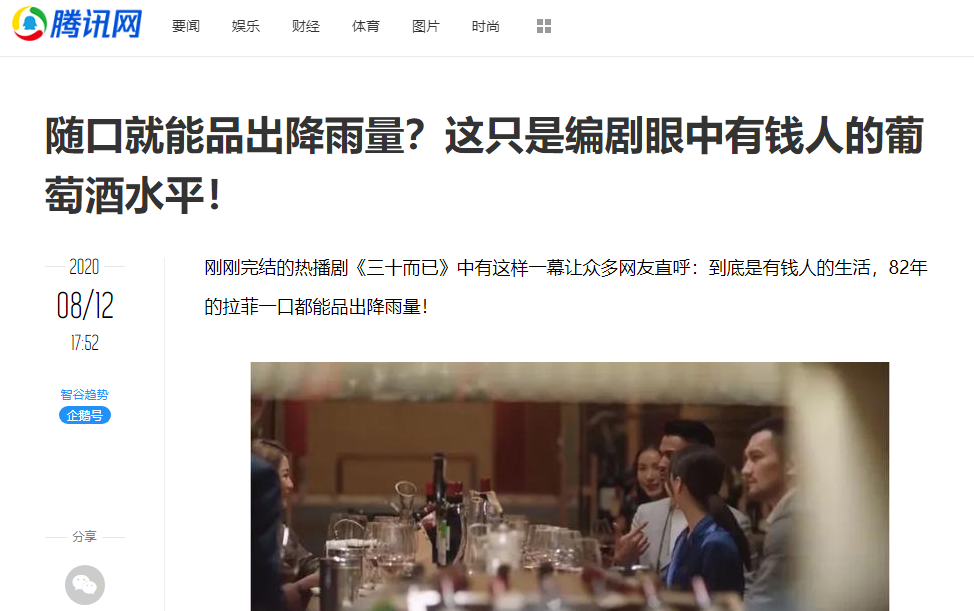
Task: Click the publish date 08/12
Action: click(x=85, y=306)
